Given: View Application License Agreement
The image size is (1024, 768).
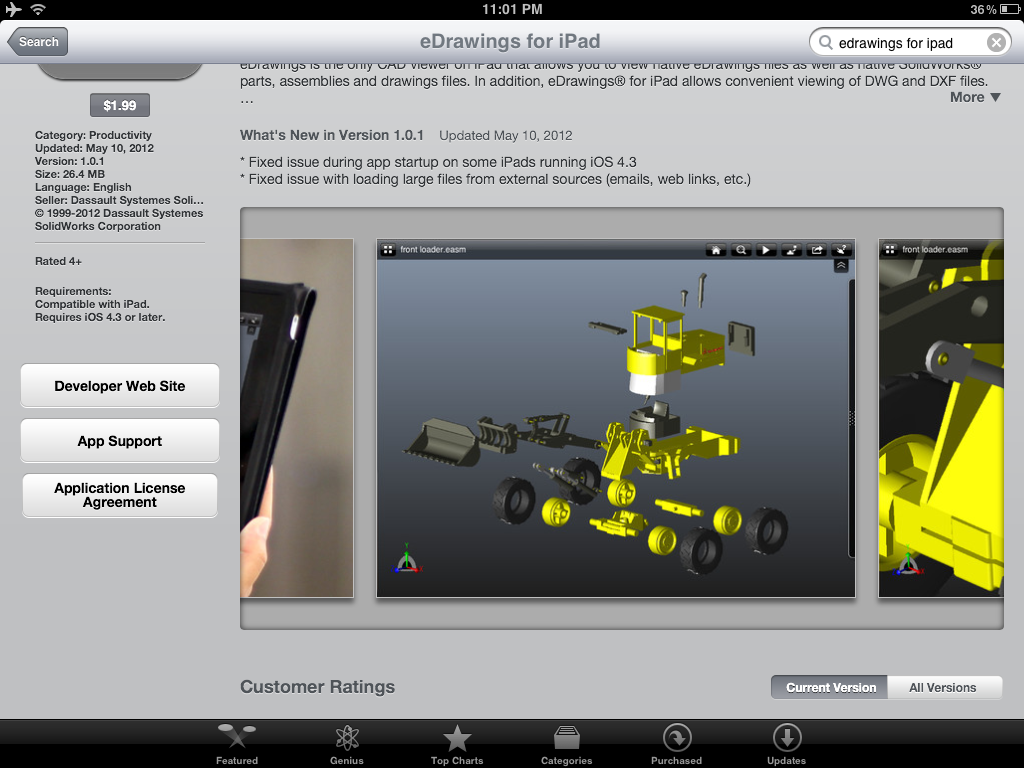Looking at the screenshot, I should [x=120, y=495].
